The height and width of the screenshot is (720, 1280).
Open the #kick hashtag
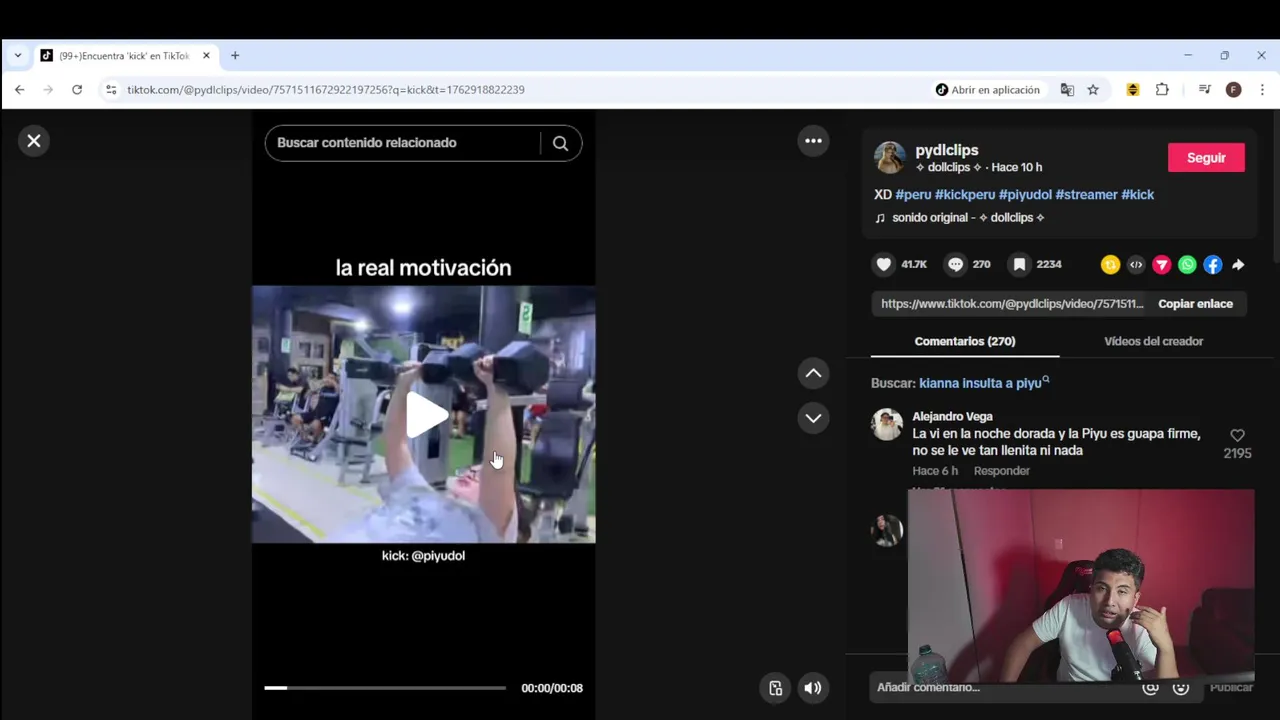(x=1137, y=195)
